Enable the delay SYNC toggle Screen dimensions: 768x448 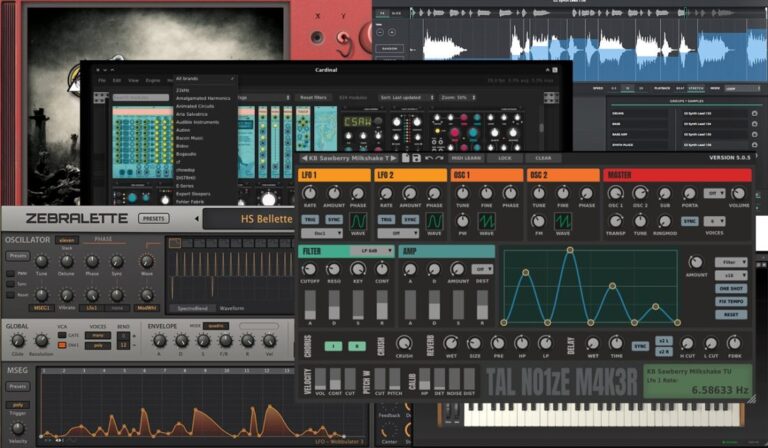click(x=640, y=346)
